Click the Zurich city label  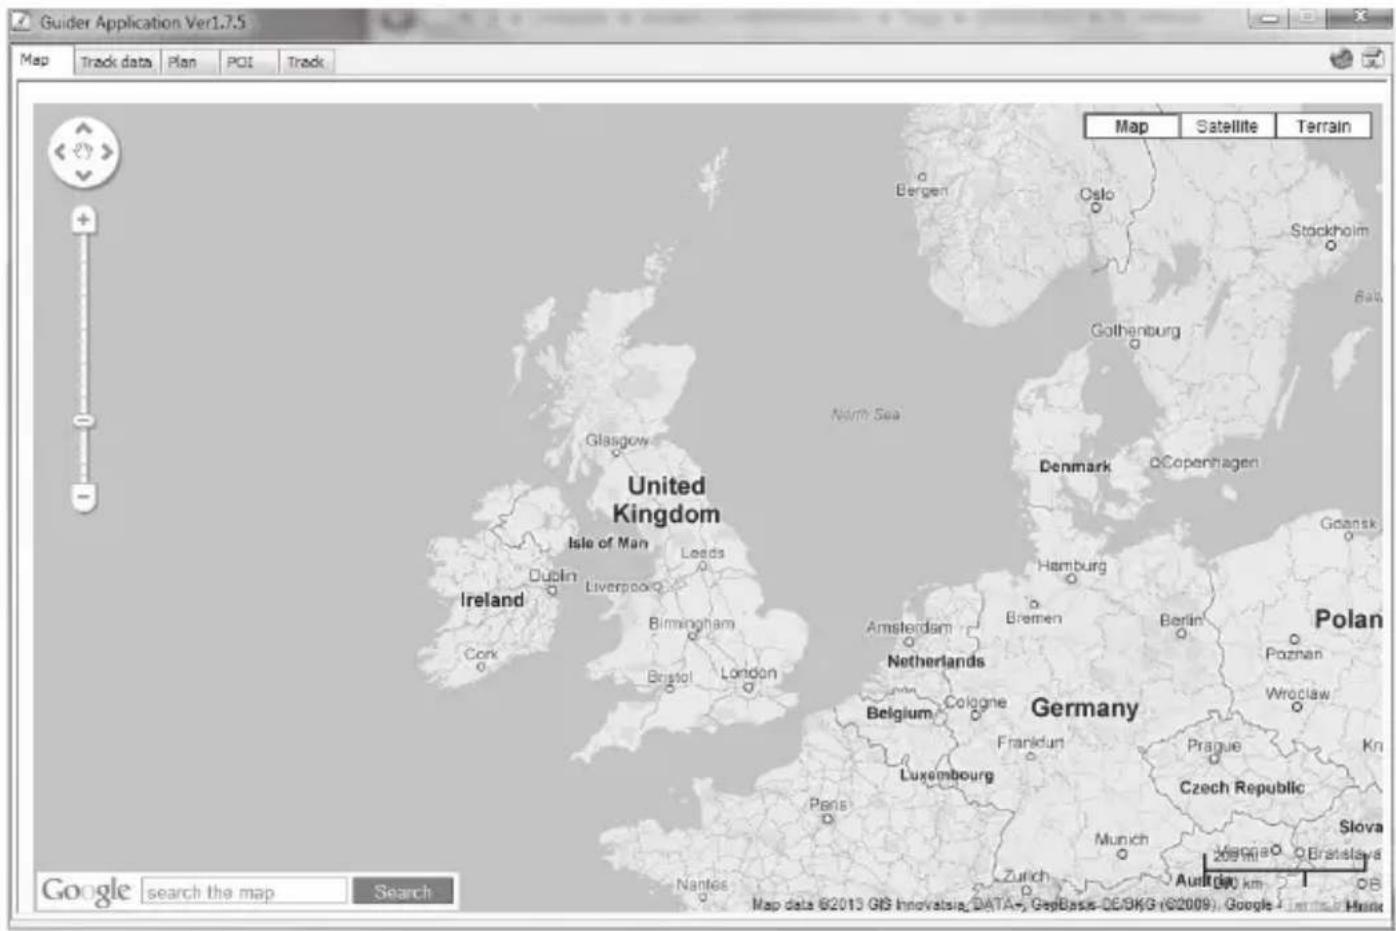pyautogui.click(x=1025, y=876)
